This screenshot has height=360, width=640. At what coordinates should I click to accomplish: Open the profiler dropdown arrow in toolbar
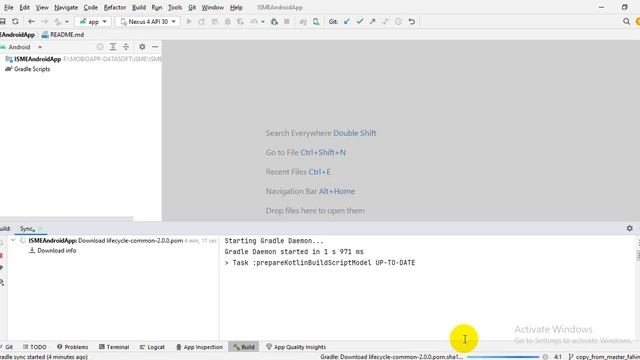(263, 22)
